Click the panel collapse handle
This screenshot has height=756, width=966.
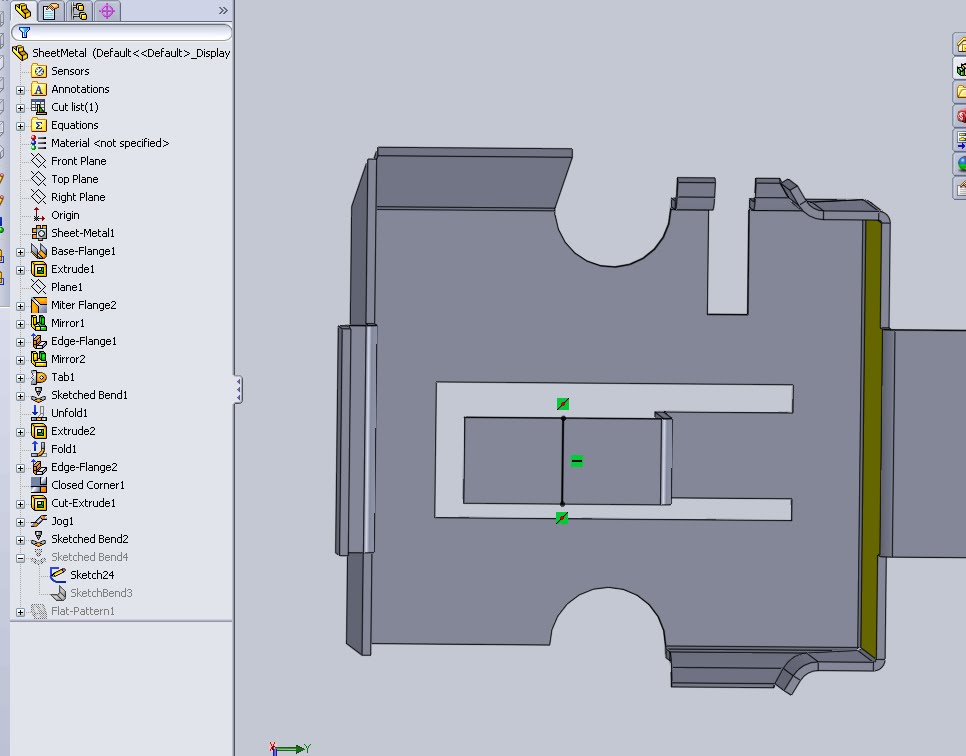[x=238, y=390]
